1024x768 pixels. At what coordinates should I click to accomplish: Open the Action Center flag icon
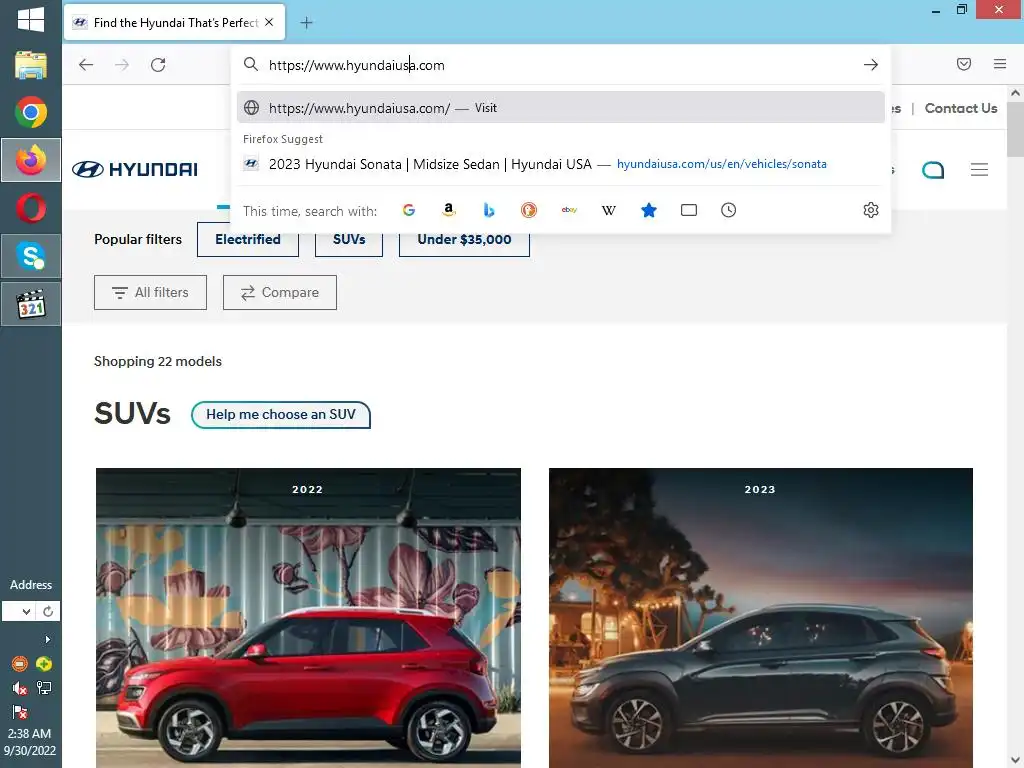tap(20, 712)
